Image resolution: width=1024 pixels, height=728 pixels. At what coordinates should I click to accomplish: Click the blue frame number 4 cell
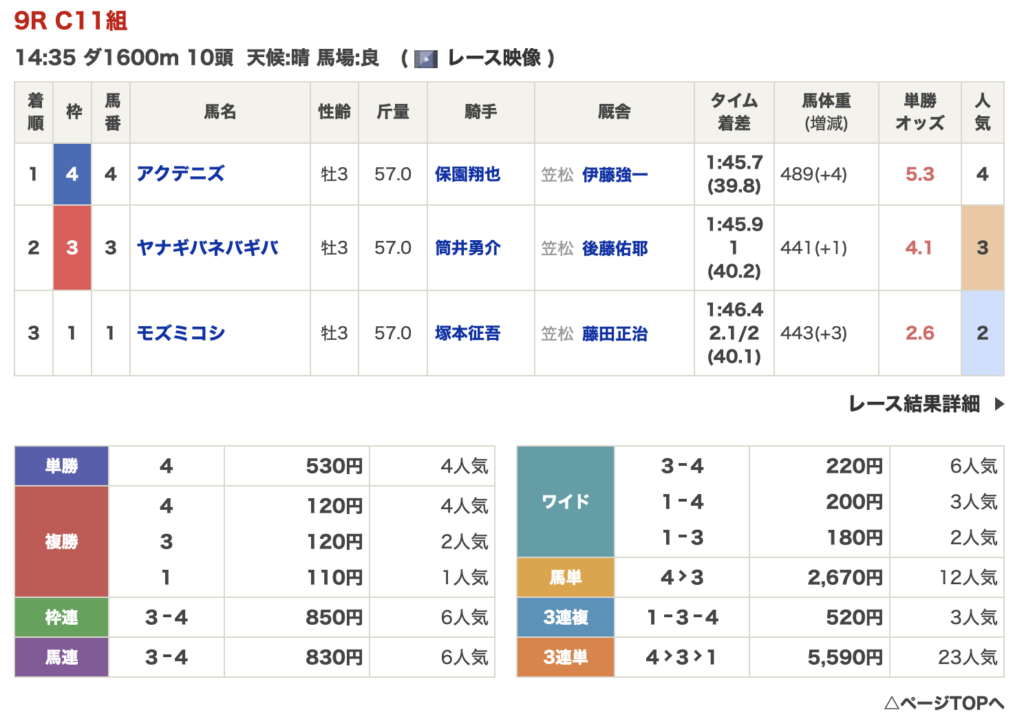72,174
